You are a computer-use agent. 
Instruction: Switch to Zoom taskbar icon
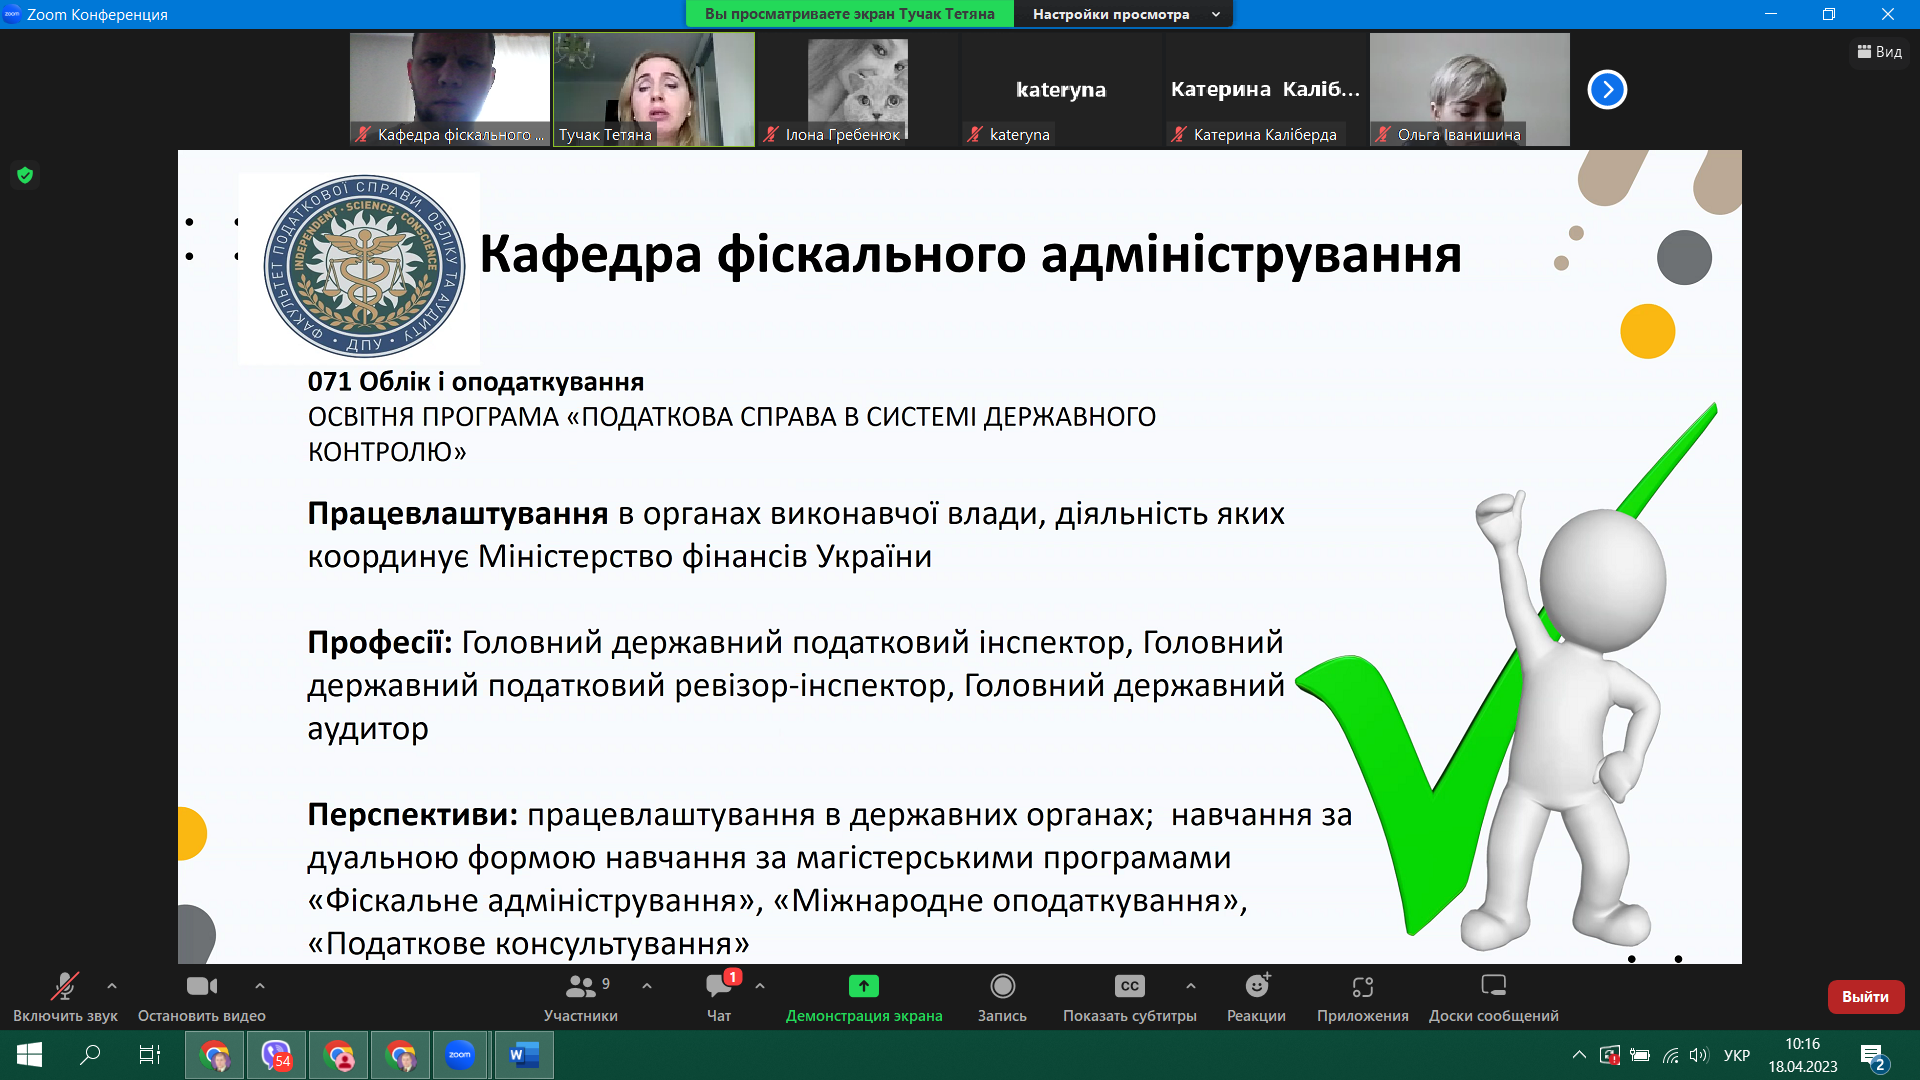tap(460, 1055)
